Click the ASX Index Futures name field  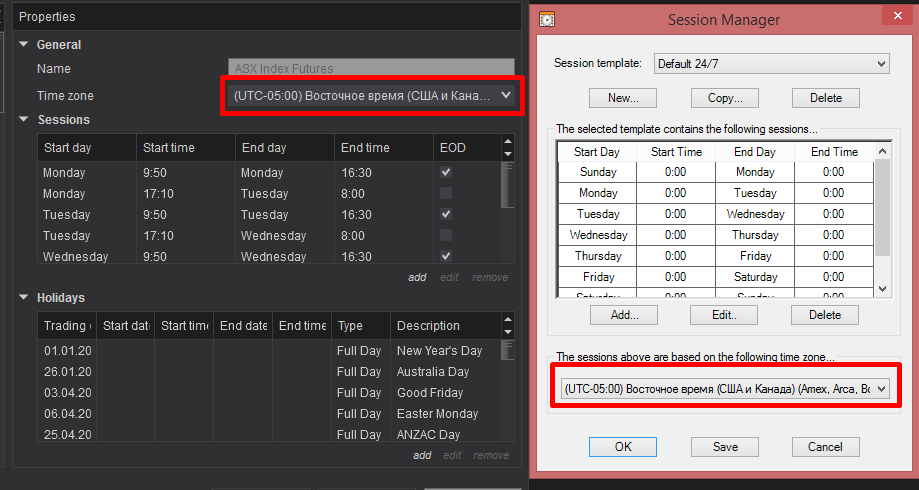click(x=372, y=68)
